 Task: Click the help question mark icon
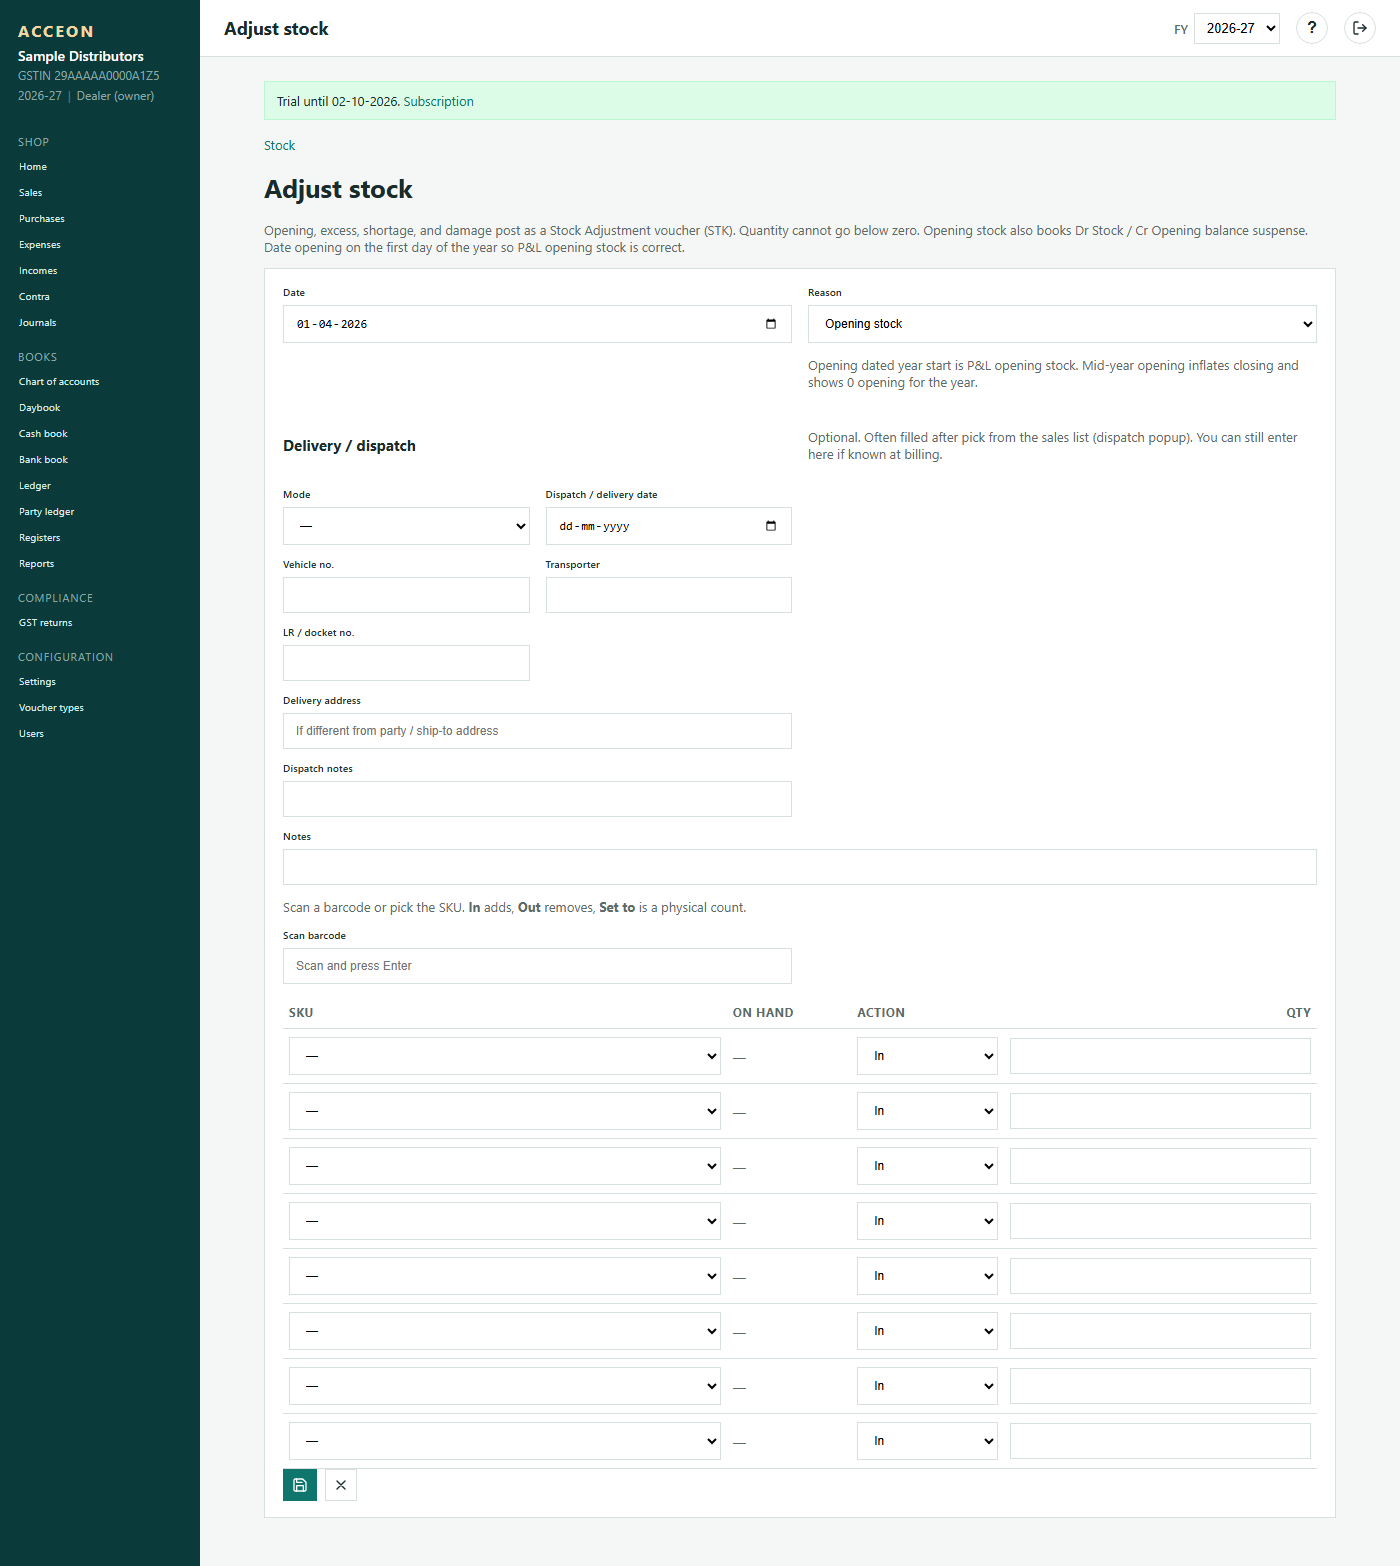coord(1312,28)
